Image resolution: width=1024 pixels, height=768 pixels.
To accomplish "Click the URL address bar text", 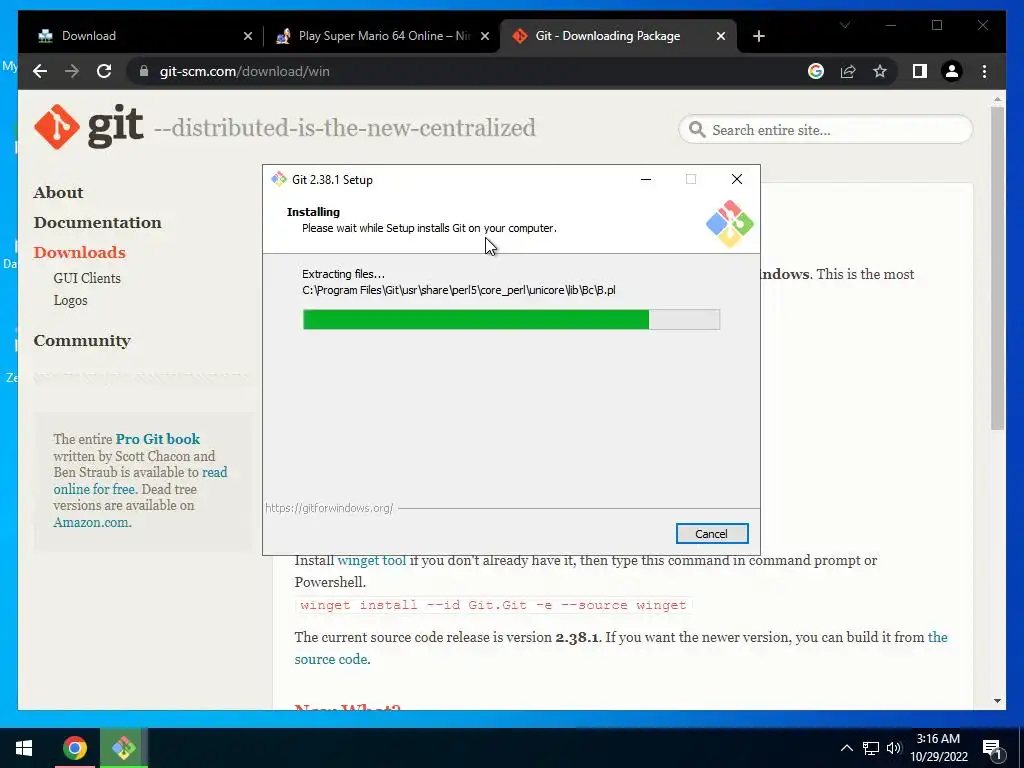I will pyautogui.click(x=244, y=71).
